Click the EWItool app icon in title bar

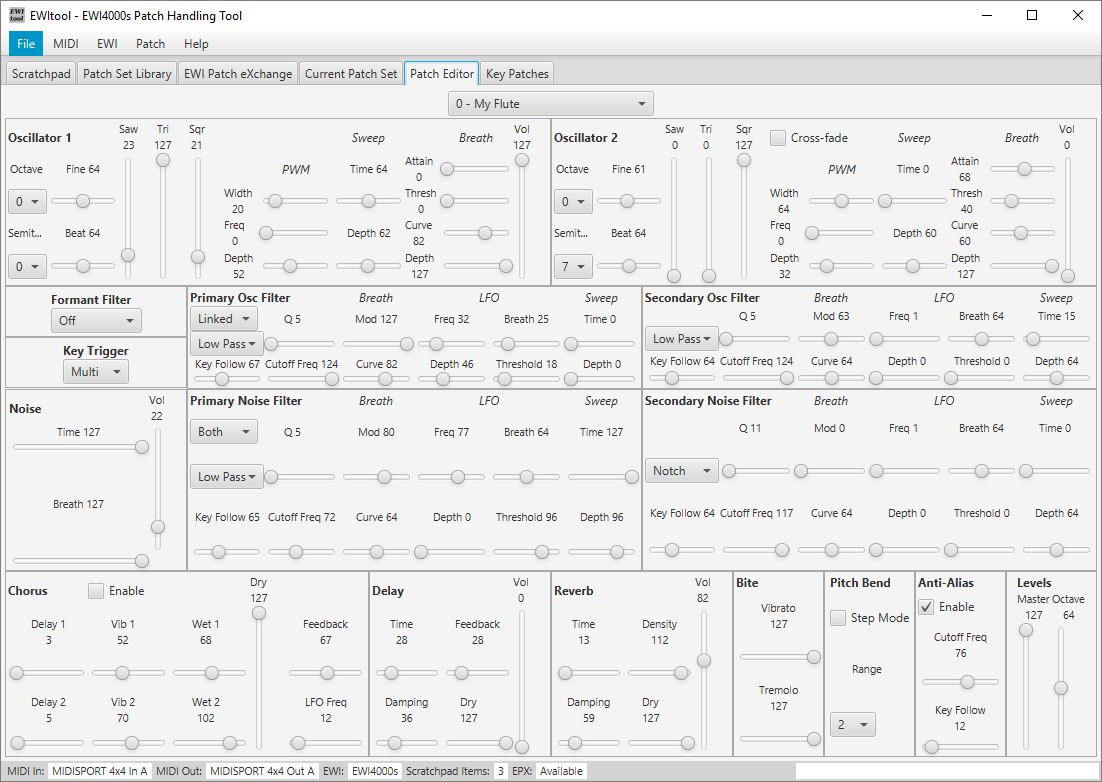point(17,16)
